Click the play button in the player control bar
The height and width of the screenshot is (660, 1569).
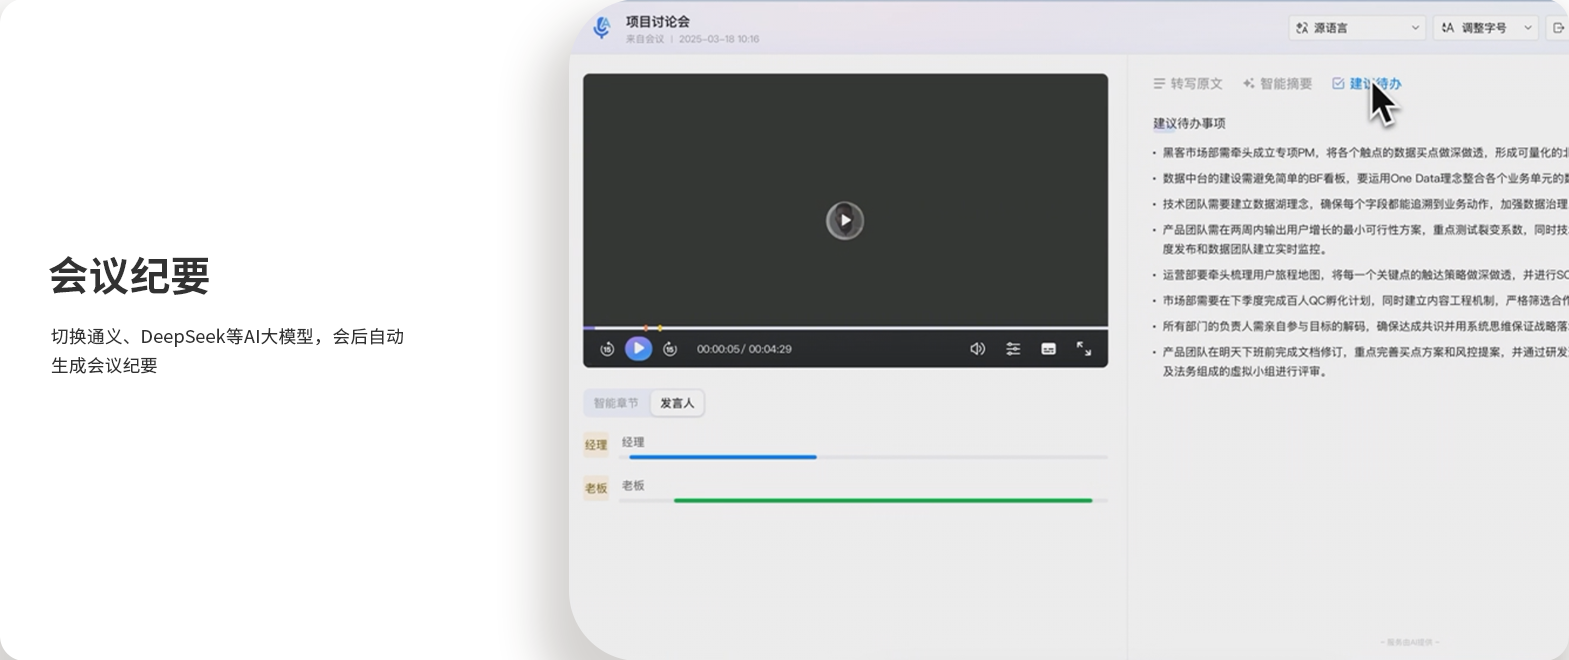click(x=638, y=348)
